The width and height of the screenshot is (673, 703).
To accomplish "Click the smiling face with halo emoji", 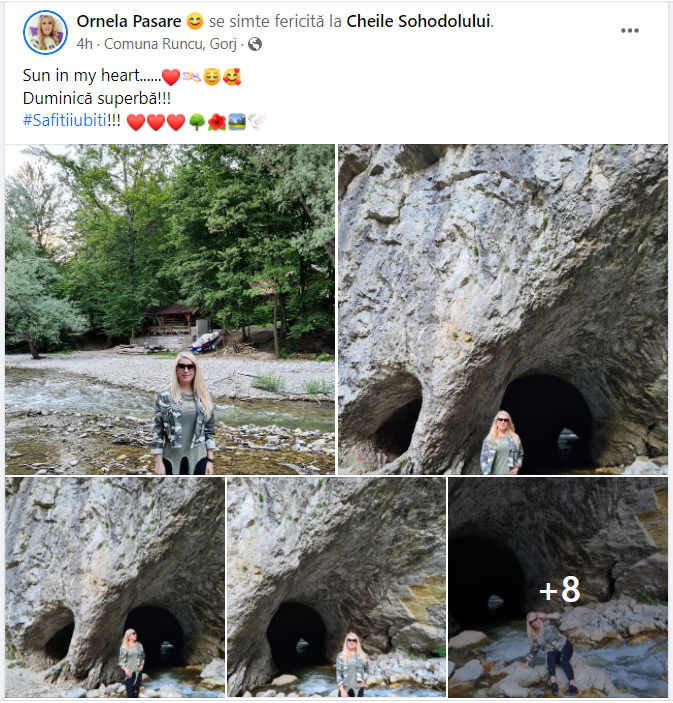I will point(212,77).
